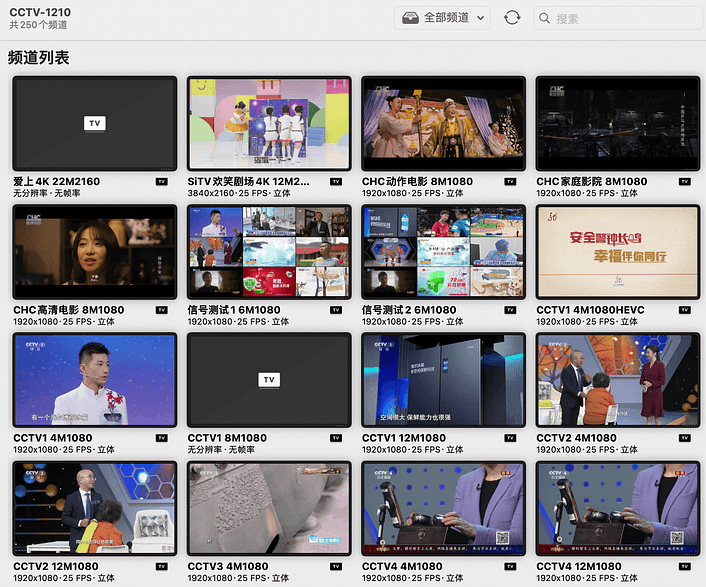Viewport: 706px width, 587px height.
Task: Click the 频道列表 heading
Action: coord(38,58)
